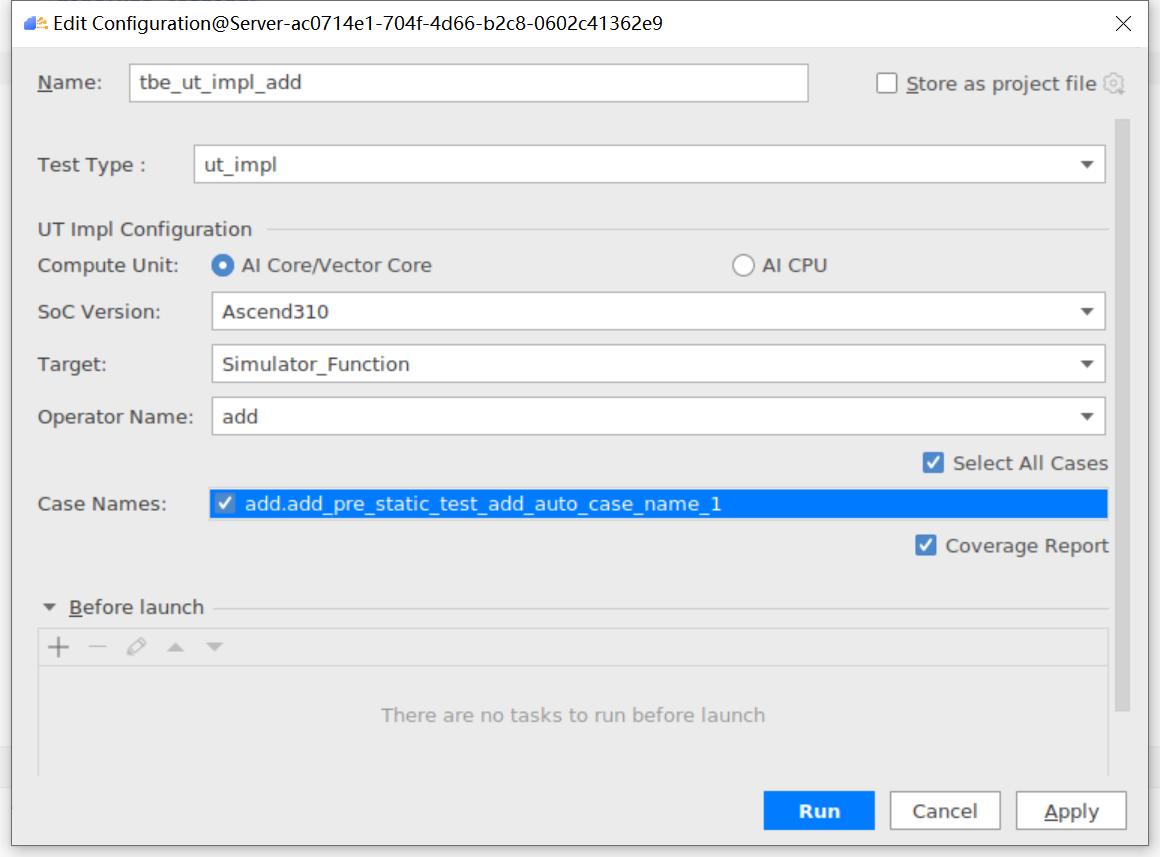
Task: Click the gear icon beside Store as project file
Action: click(1114, 84)
